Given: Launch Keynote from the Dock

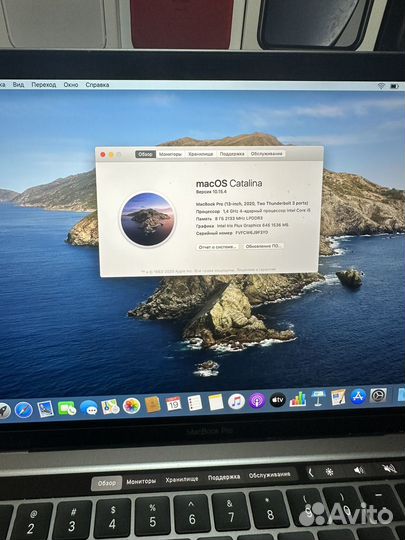Looking at the screenshot, I should (318, 398).
